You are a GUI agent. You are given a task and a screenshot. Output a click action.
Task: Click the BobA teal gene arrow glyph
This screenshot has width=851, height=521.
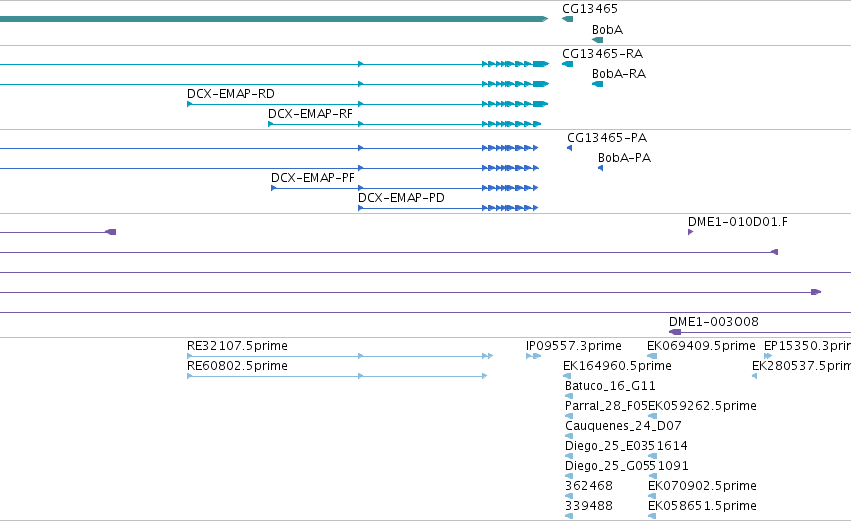tap(598, 40)
